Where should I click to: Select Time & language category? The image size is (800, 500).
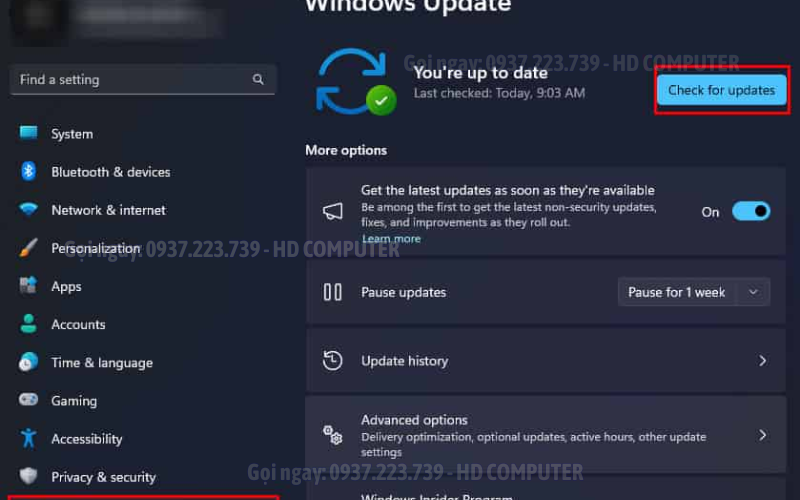(x=102, y=363)
